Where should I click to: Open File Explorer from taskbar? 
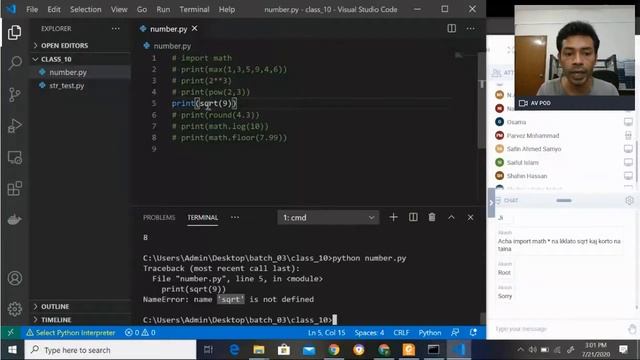(x=259, y=350)
